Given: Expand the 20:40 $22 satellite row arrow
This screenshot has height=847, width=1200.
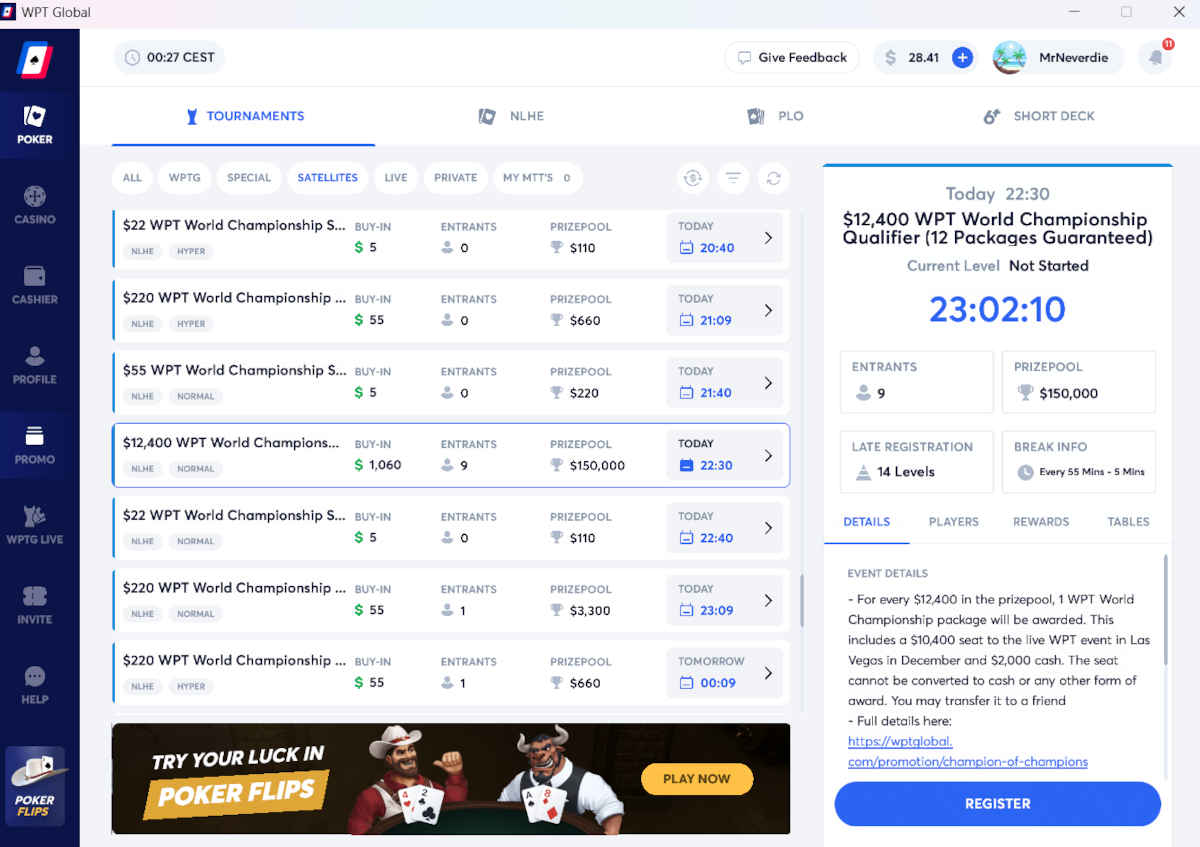Looking at the screenshot, I should [768, 238].
